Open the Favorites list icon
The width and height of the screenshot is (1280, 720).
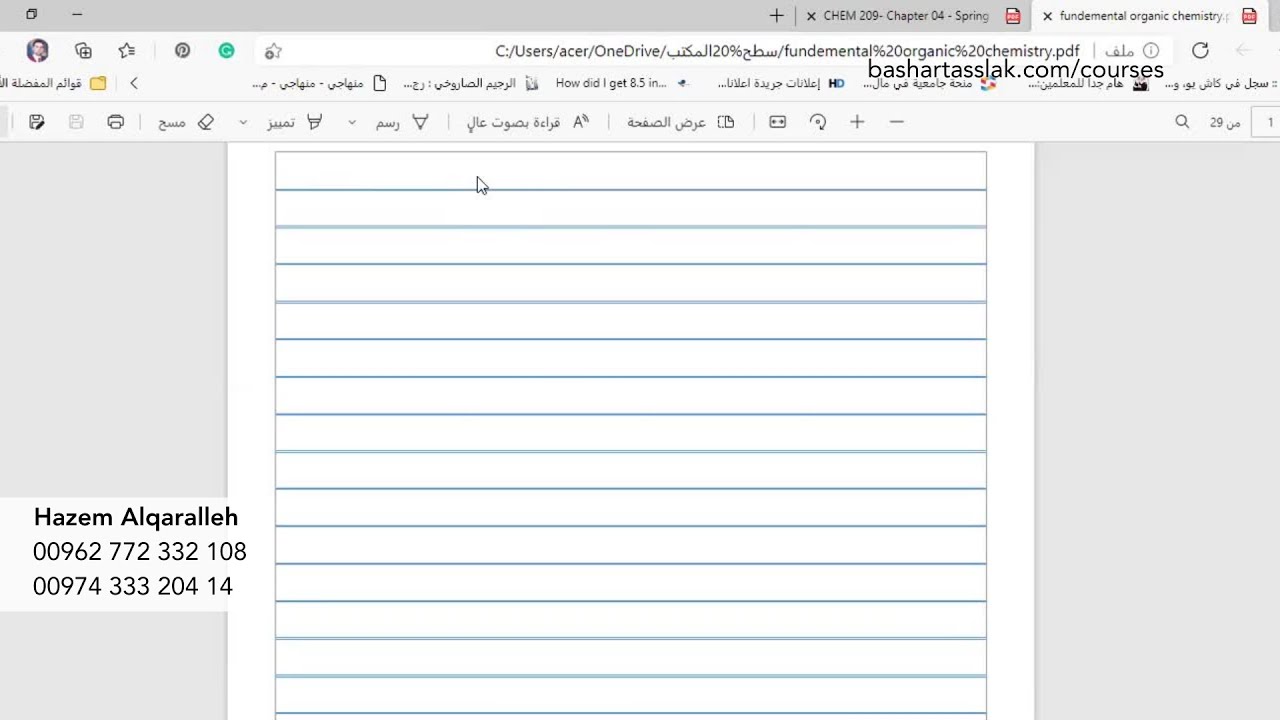(x=127, y=51)
